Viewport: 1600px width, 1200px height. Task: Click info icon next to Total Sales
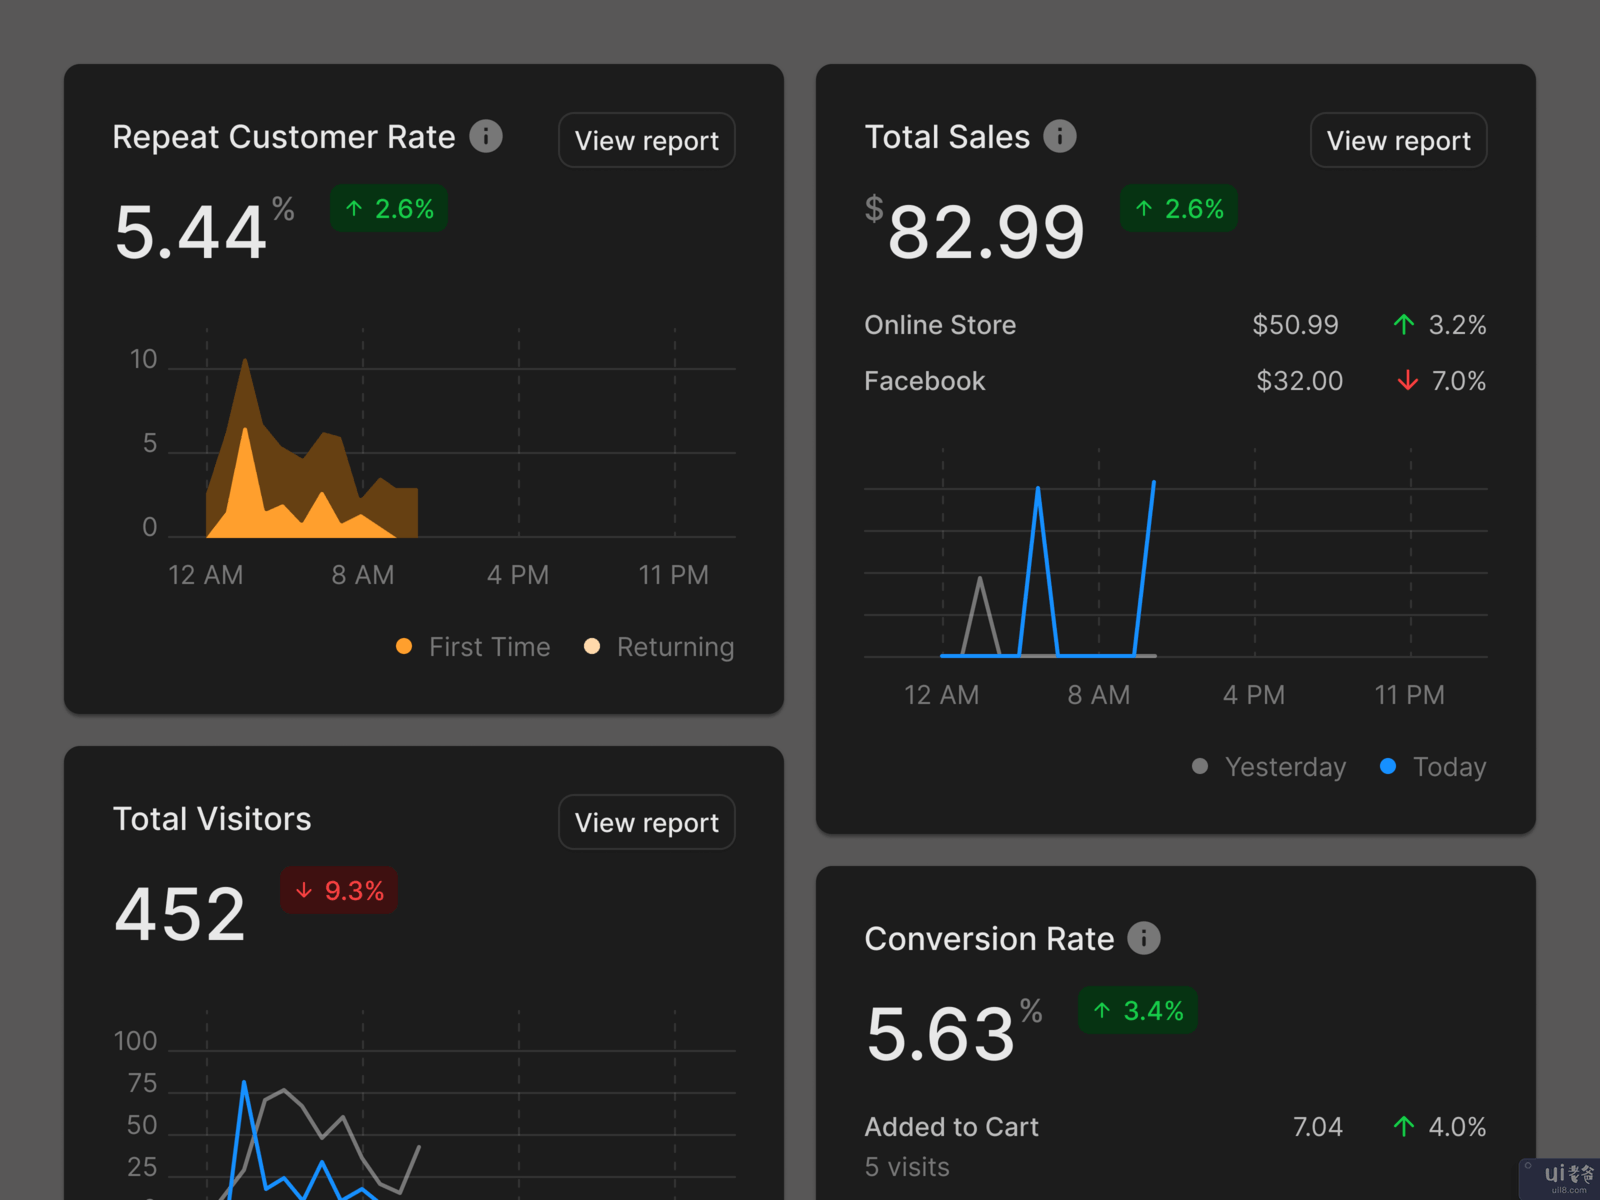(x=1060, y=136)
